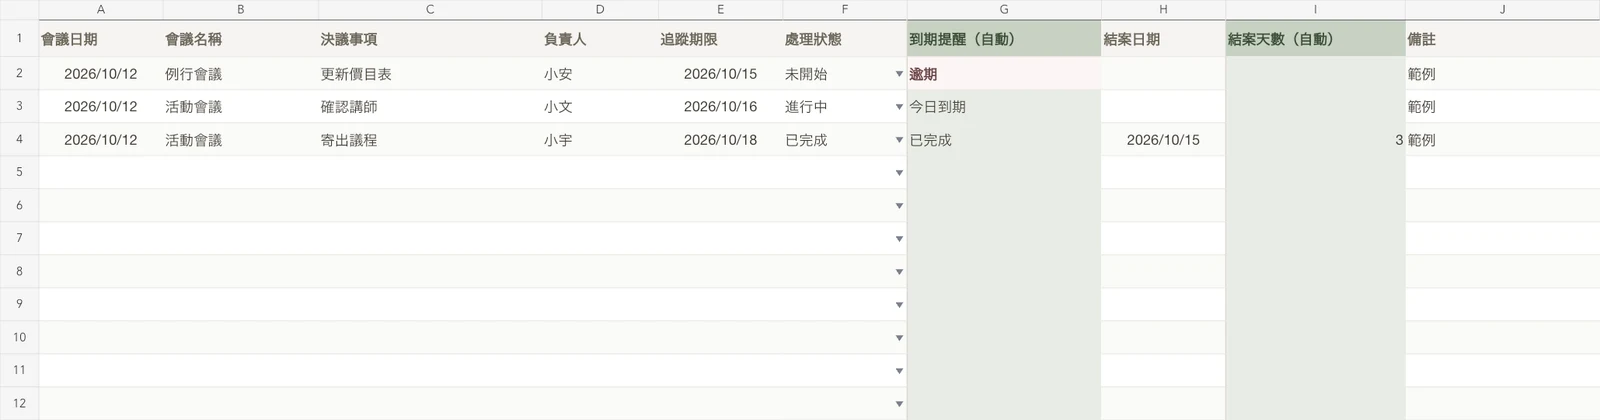Viewport: 1600px width, 420px height.
Task: Open status dropdown for 已完成 row
Action: pyautogui.click(x=899, y=140)
